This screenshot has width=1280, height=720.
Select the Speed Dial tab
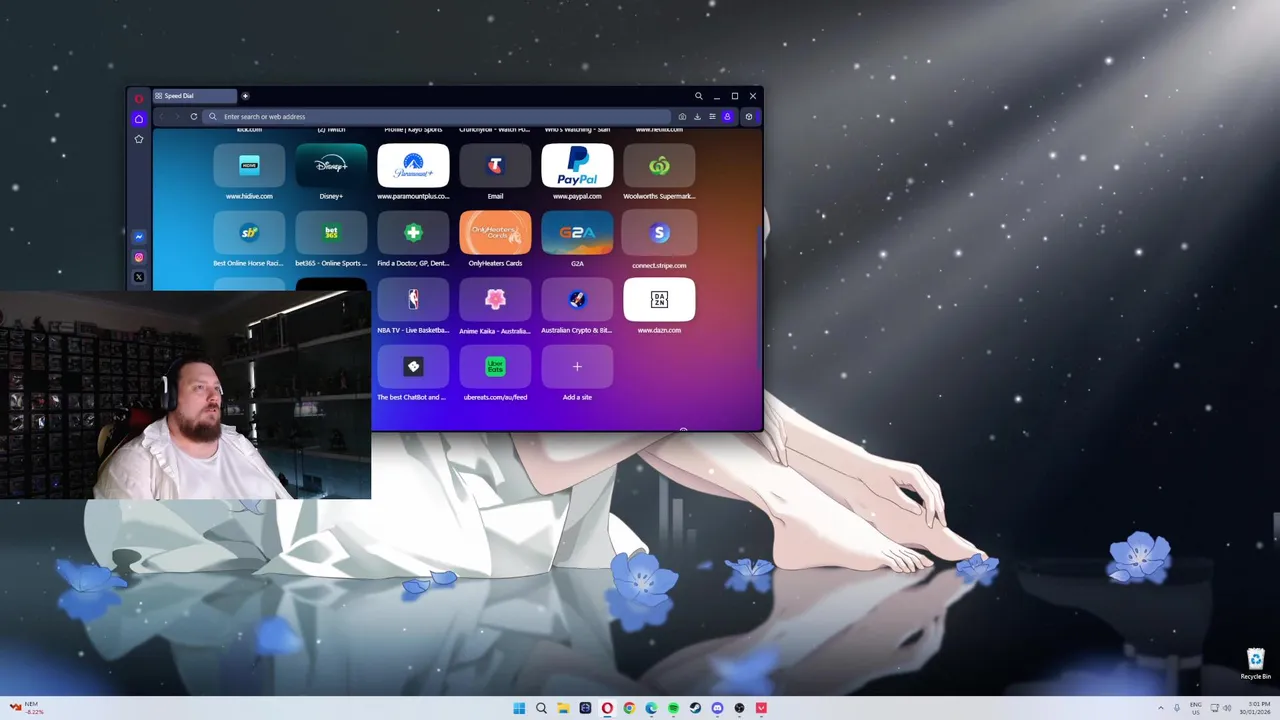(x=194, y=96)
